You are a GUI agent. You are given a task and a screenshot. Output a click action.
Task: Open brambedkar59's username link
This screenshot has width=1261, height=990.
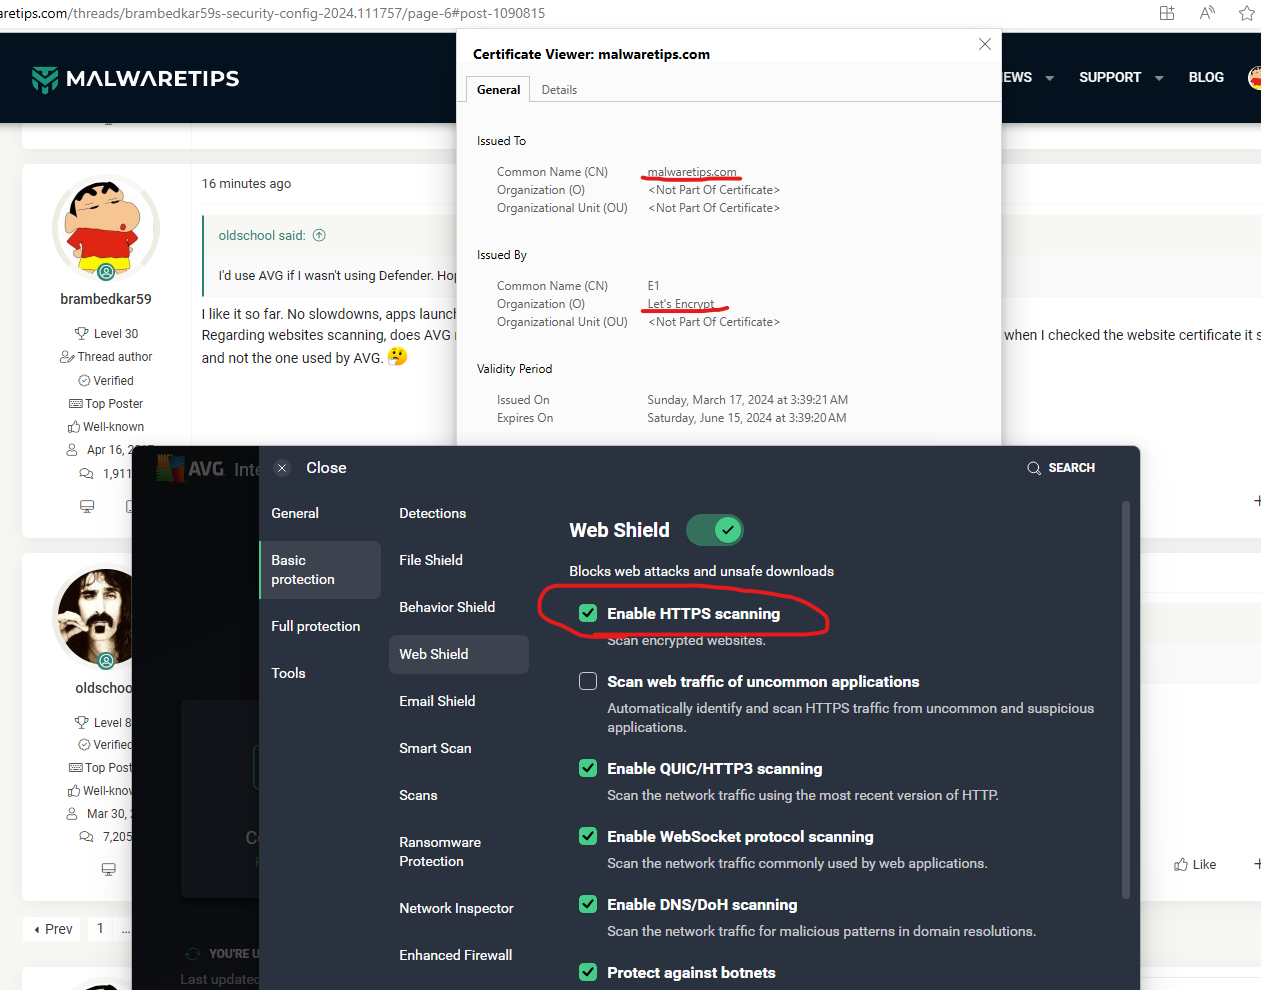[x=106, y=299]
